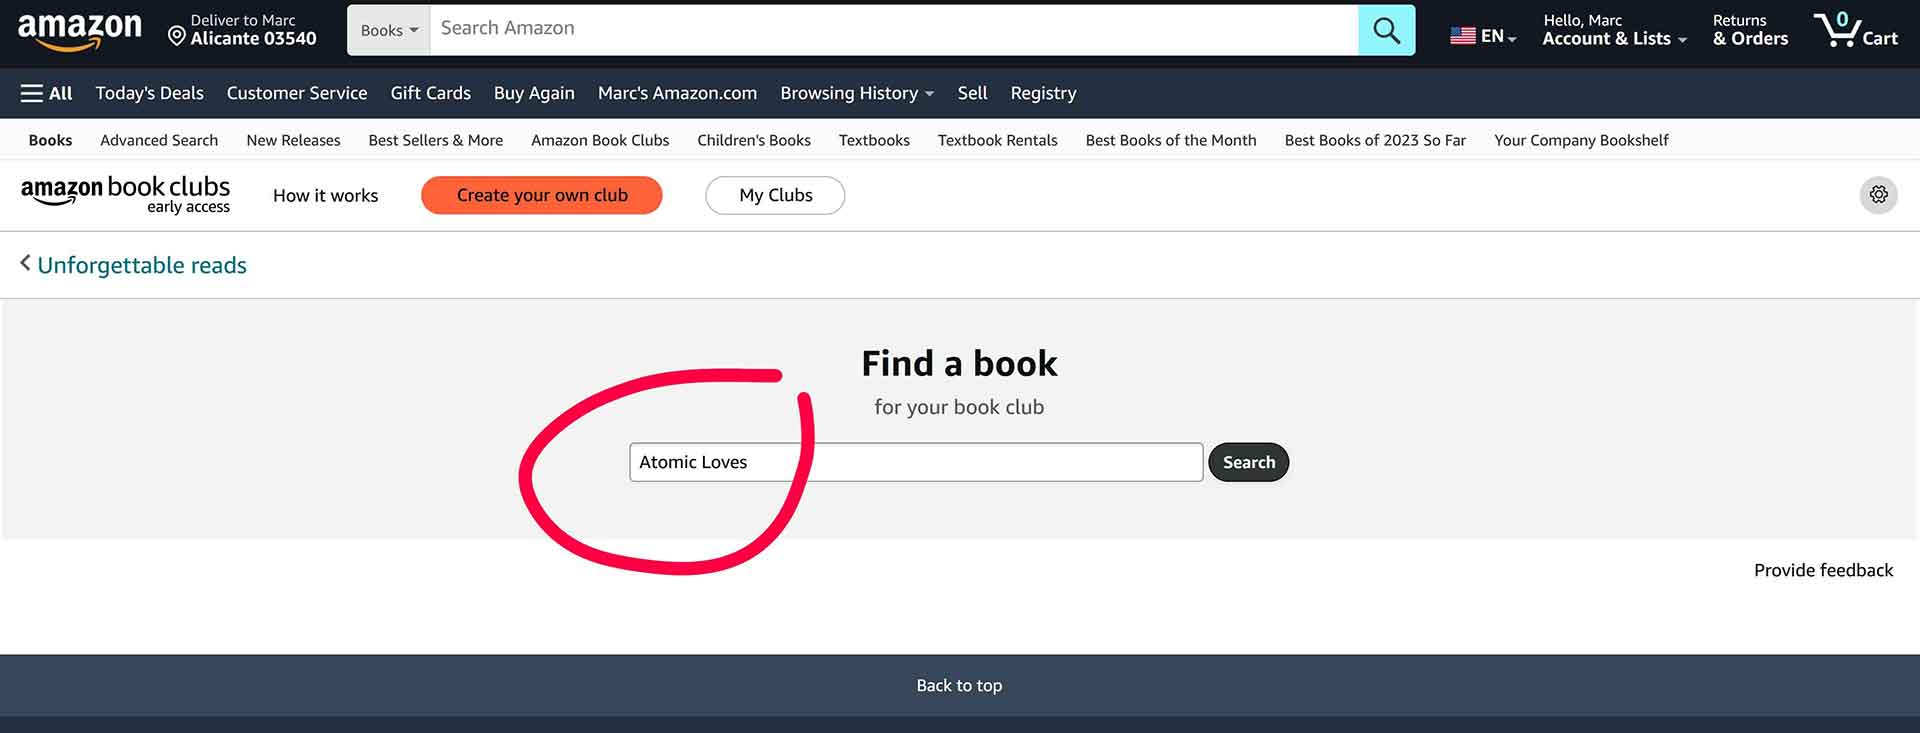
Task: View Best Books of the Month
Action: click(1171, 140)
